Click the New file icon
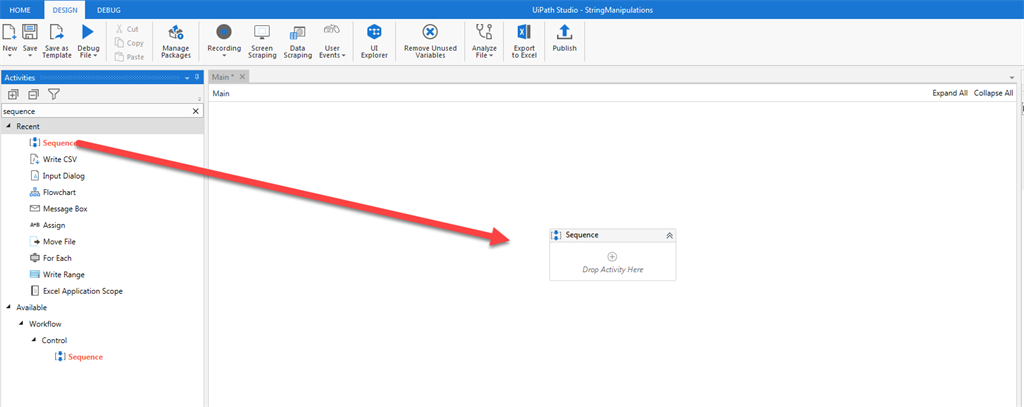 (9, 32)
